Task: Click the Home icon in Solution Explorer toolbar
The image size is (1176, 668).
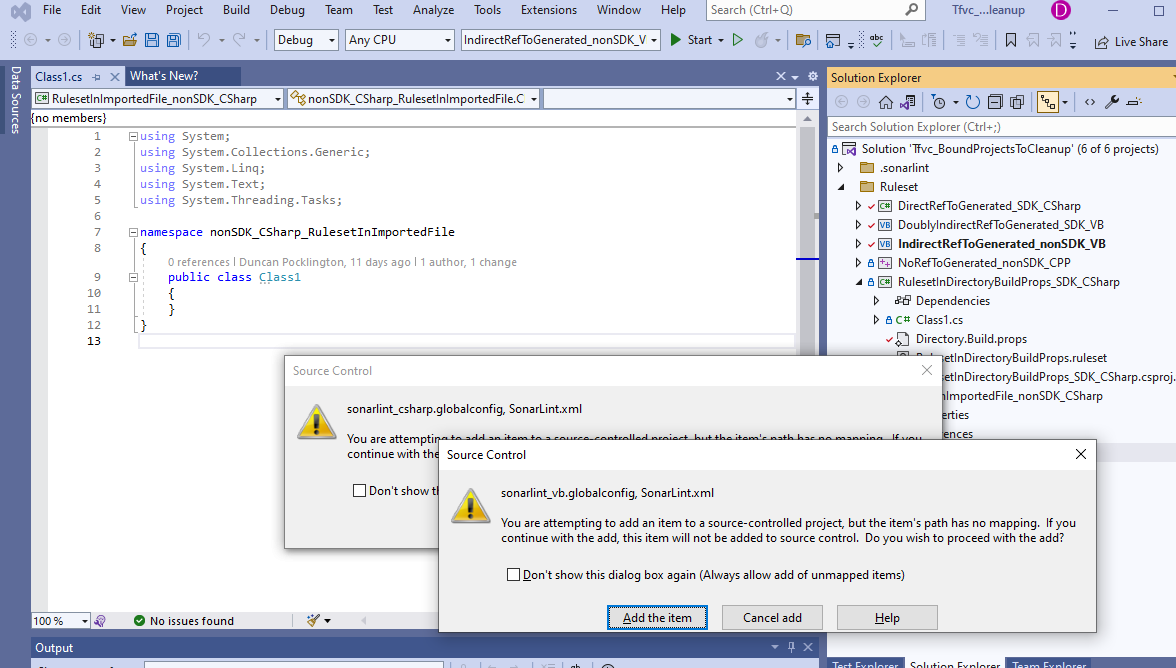Action: (x=884, y=101)
